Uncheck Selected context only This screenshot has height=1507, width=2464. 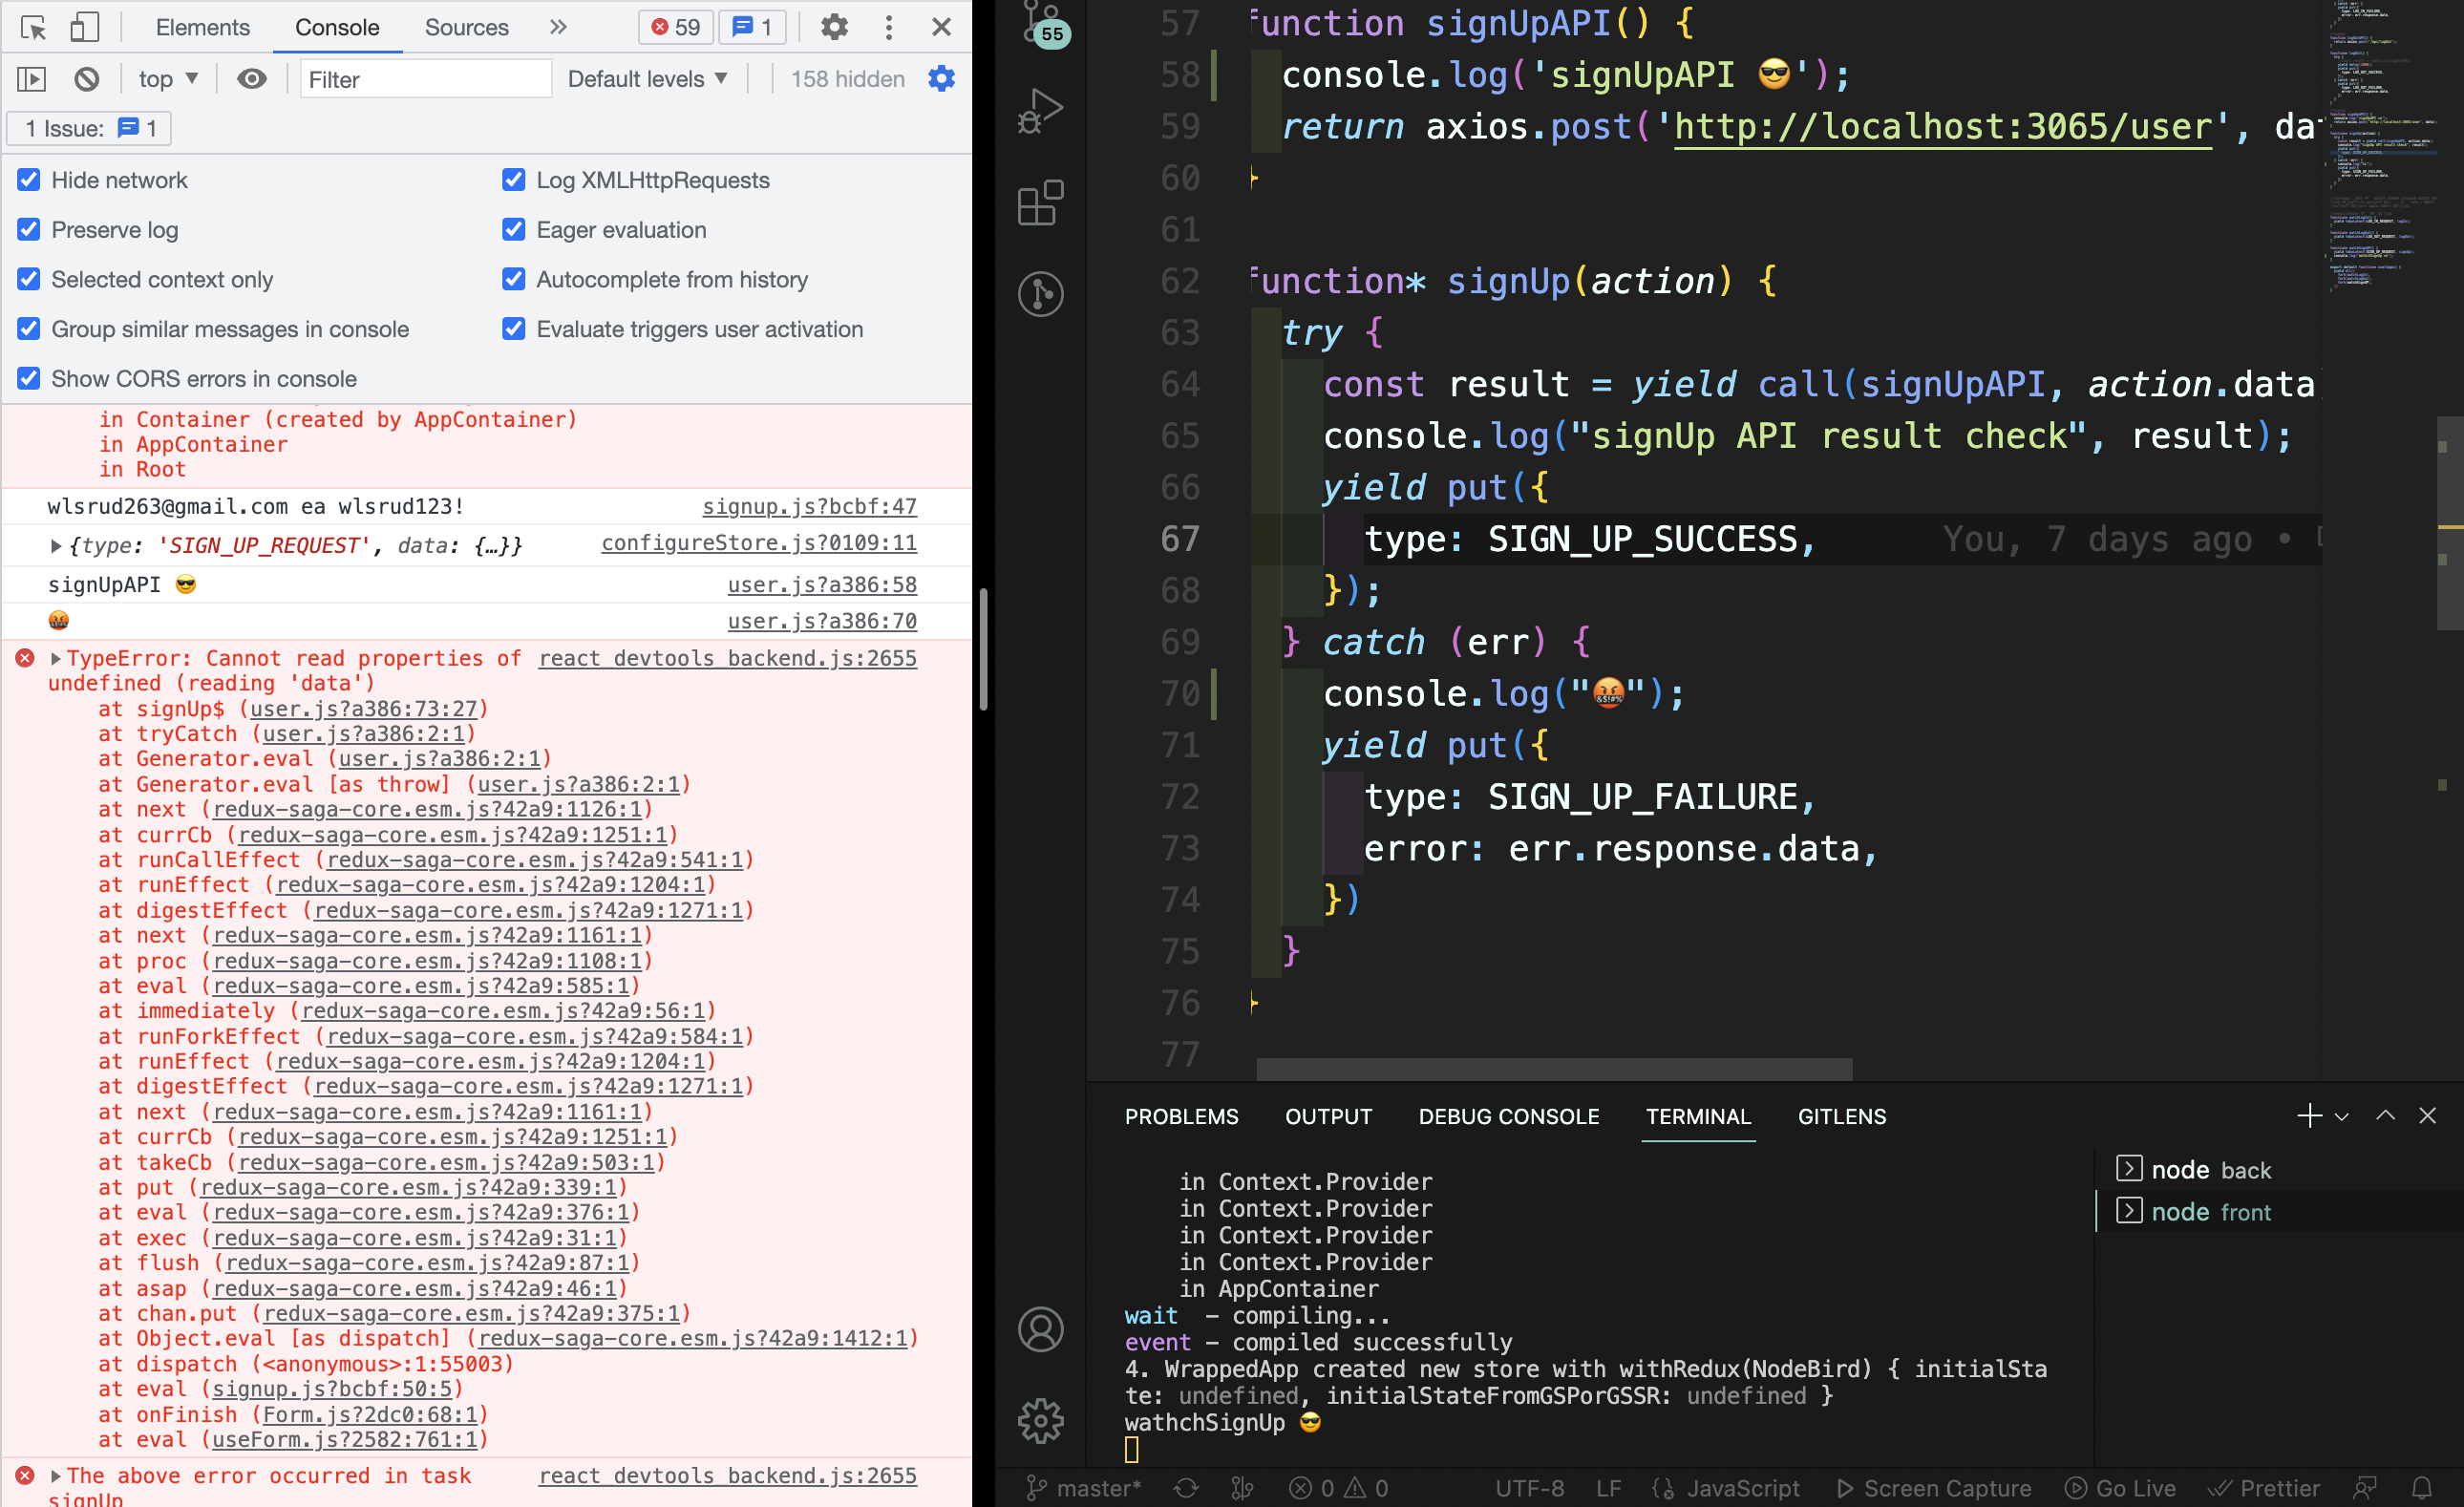[29, 280]
